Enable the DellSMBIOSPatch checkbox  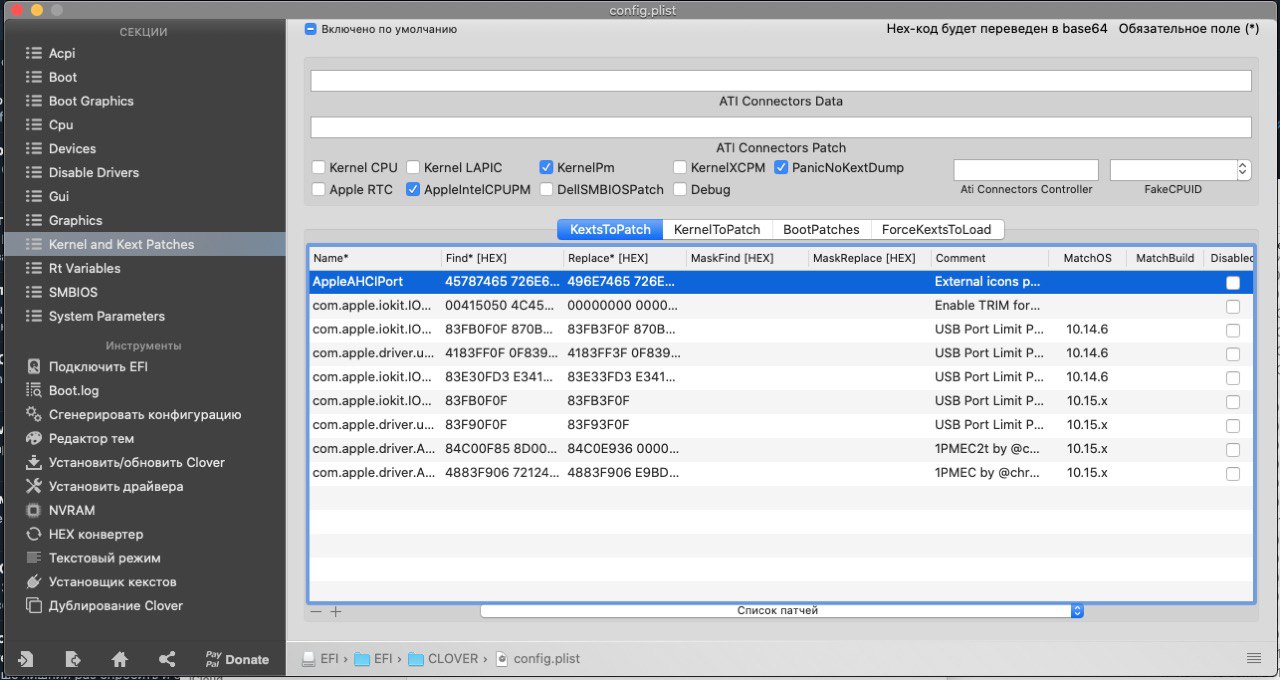(546, 189)
